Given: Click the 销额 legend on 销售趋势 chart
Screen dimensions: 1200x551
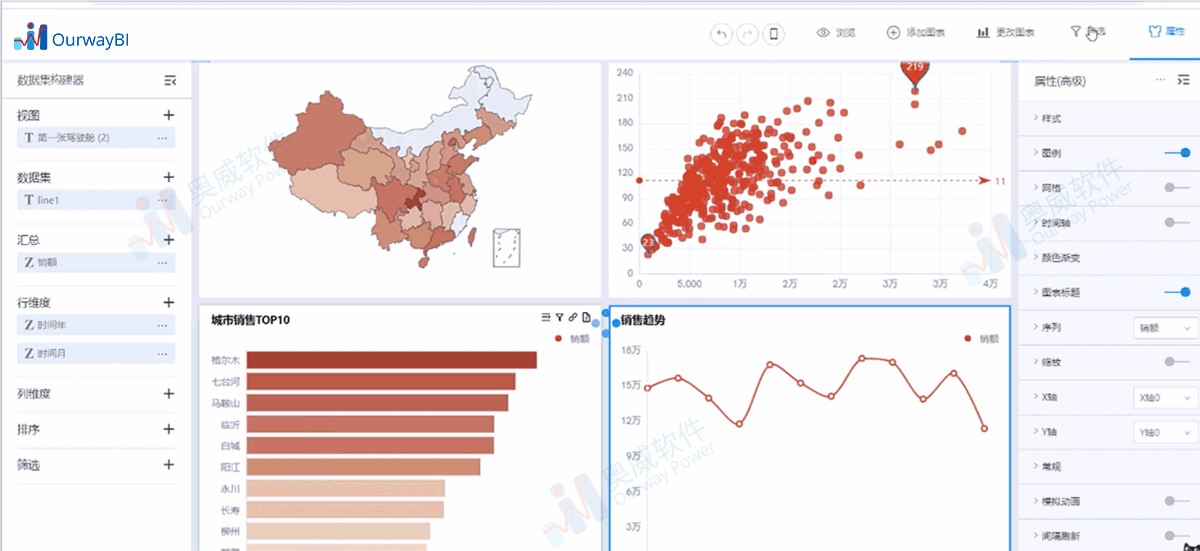Looking at the screenshot, I should tap(980, 339).
